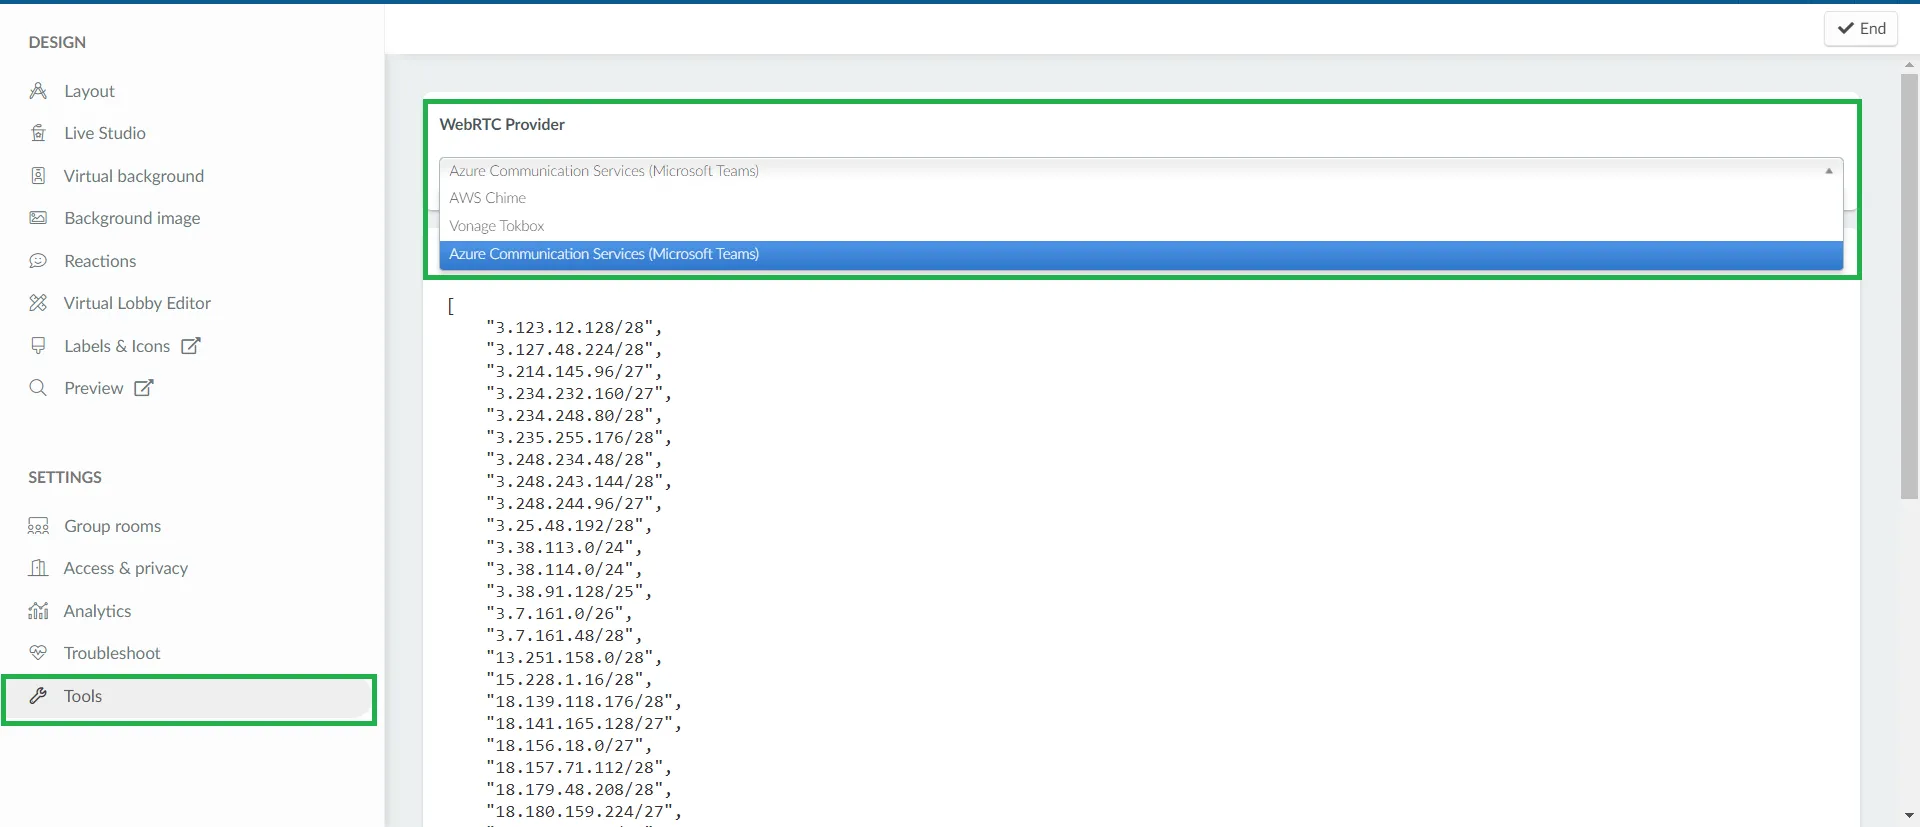Click the WebRTC Provider combo box field

point(1141,171)
